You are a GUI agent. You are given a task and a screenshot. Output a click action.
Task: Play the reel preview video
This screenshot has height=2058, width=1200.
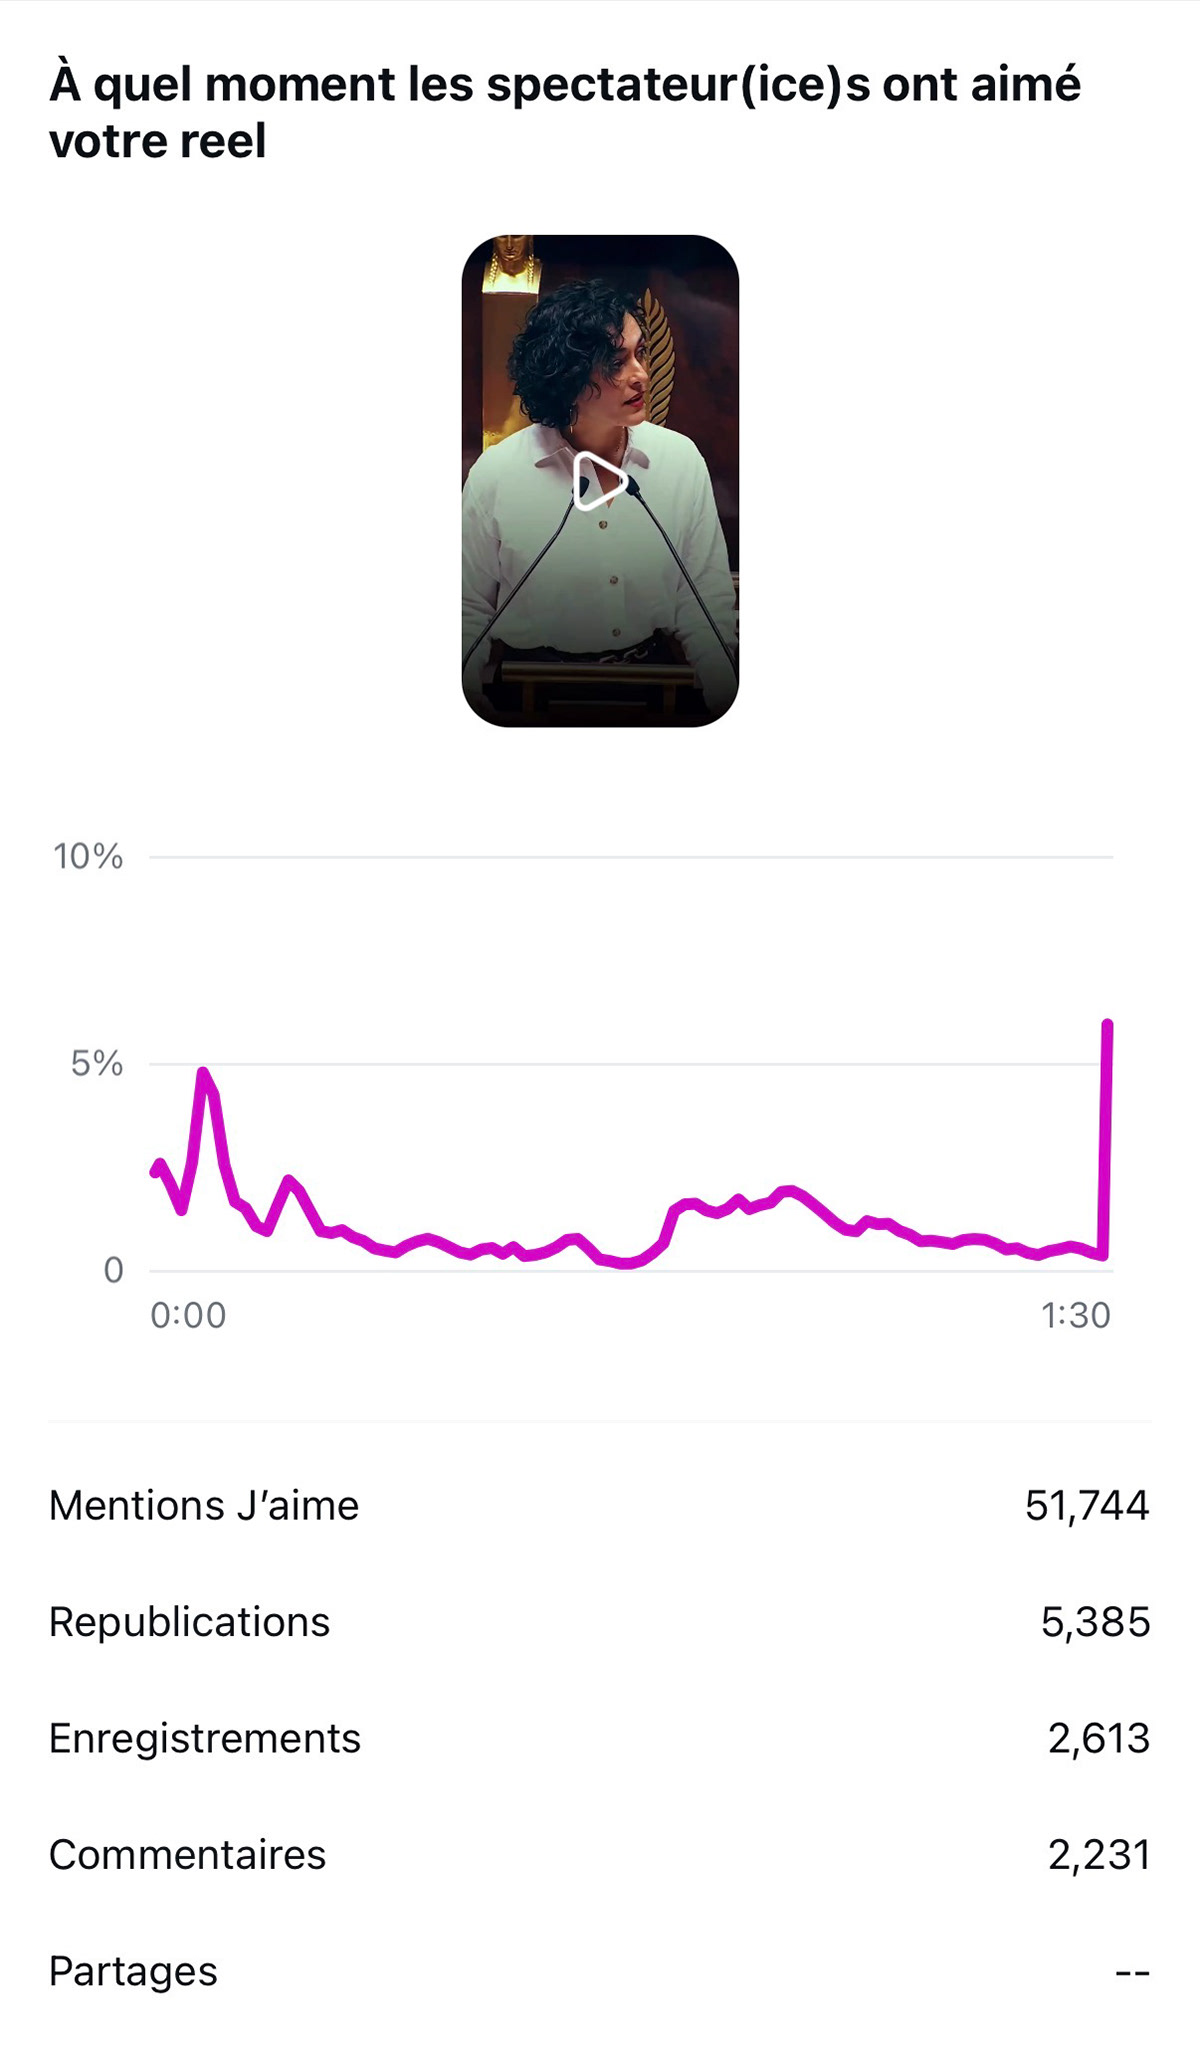(x=600, y=481)
